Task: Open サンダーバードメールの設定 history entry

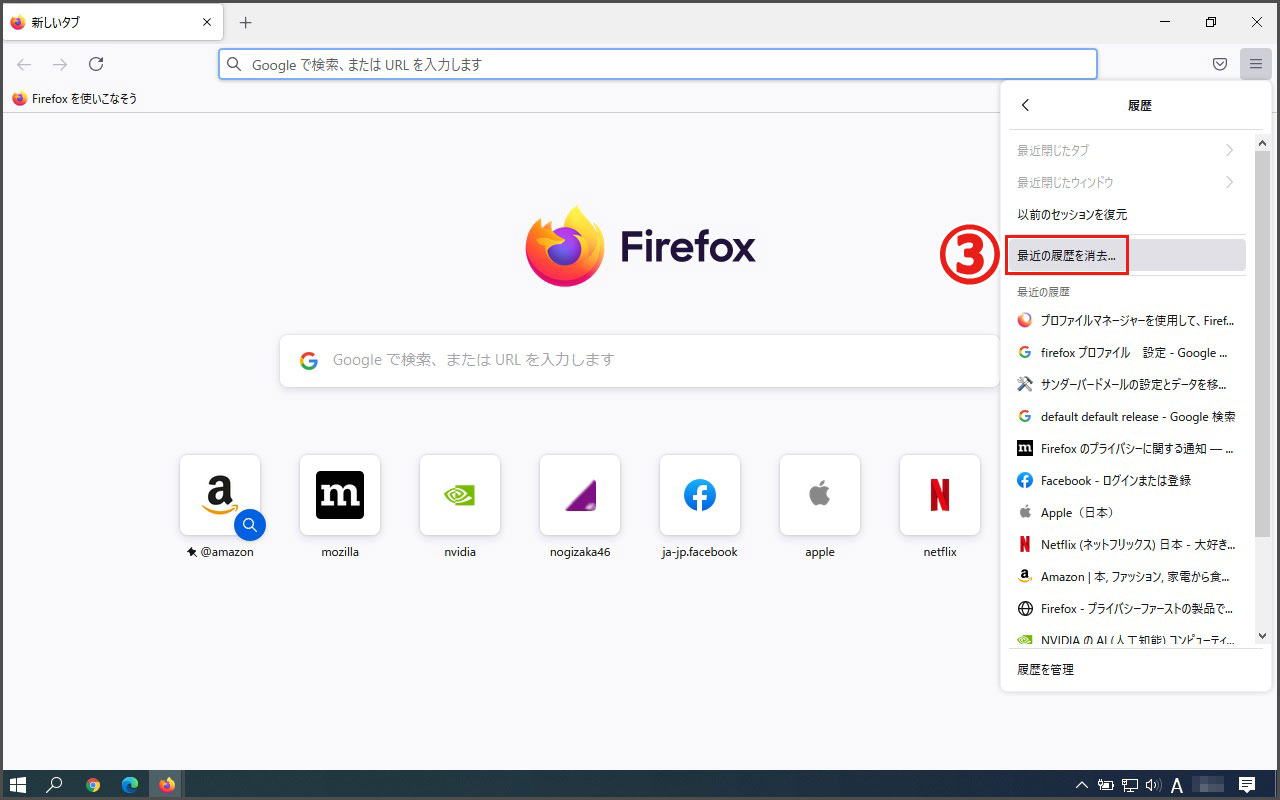Action: point(1126,385)
